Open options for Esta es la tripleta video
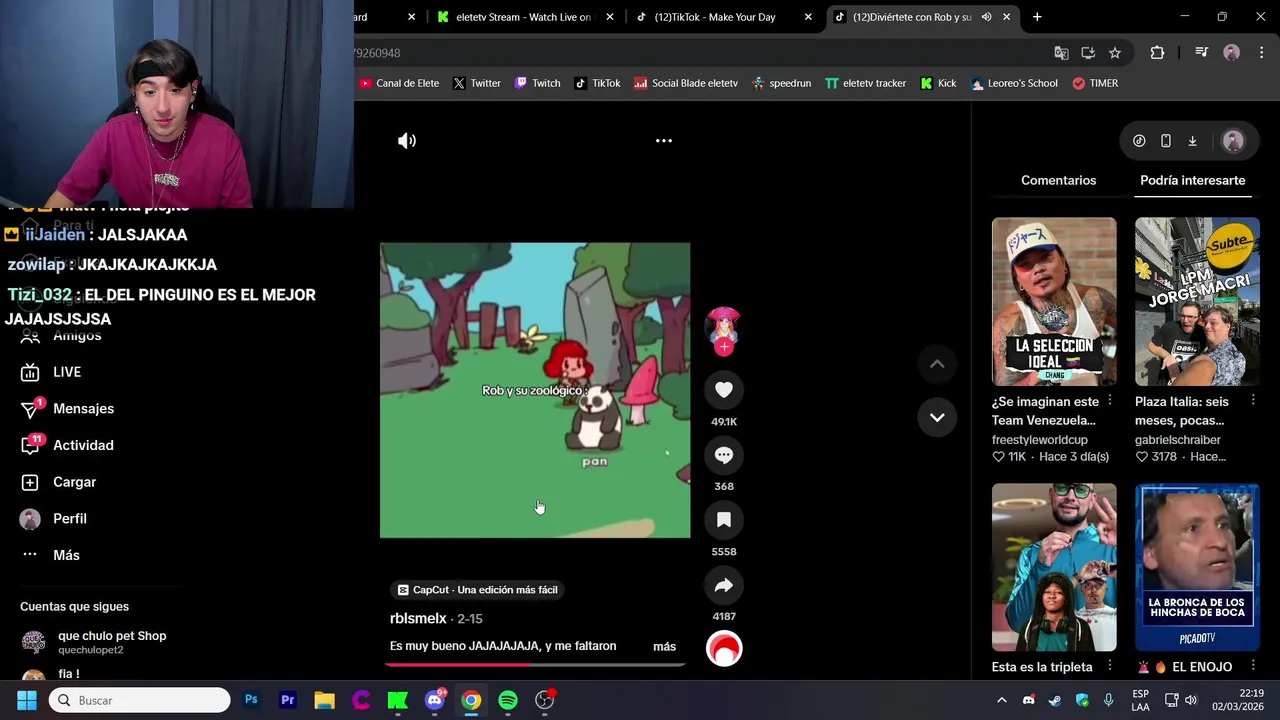 click(1109, 667)
